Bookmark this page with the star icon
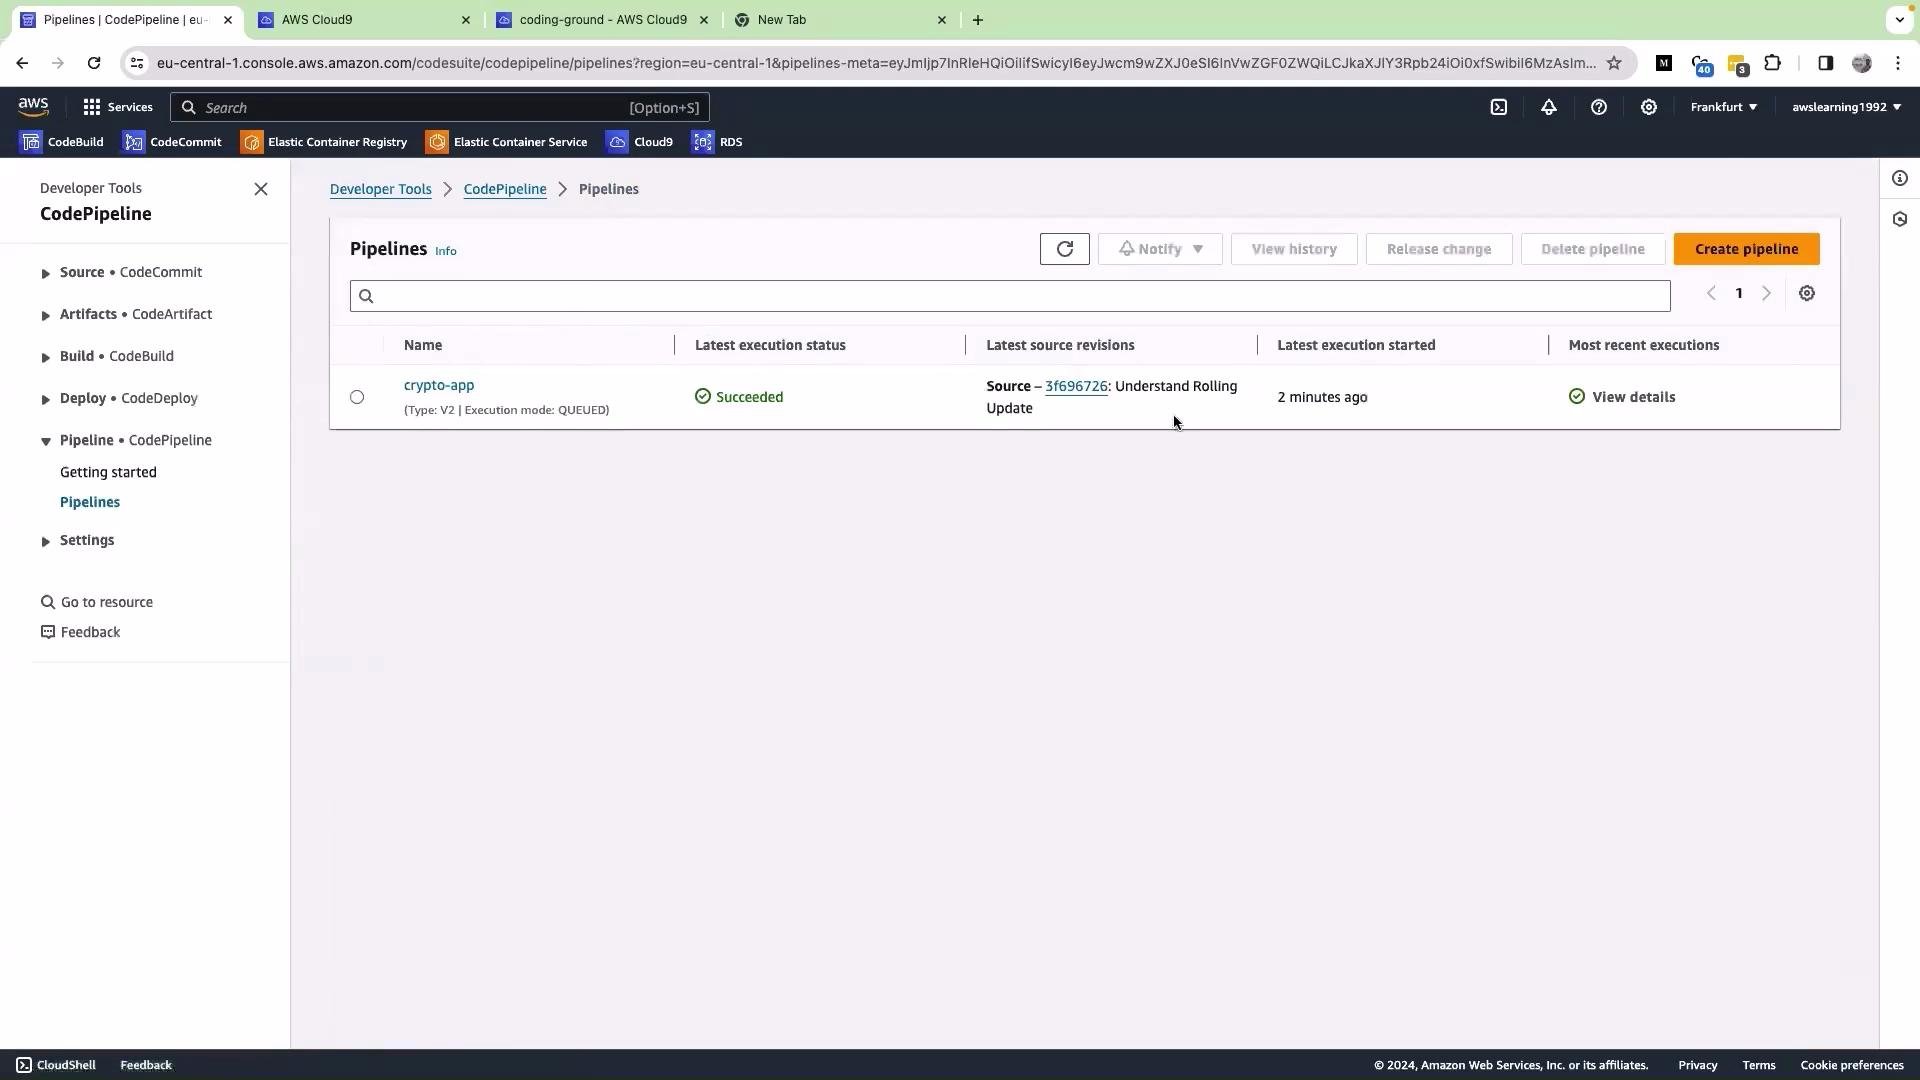This screenshot has width=1920, height=1080. tap(1613, 63)
